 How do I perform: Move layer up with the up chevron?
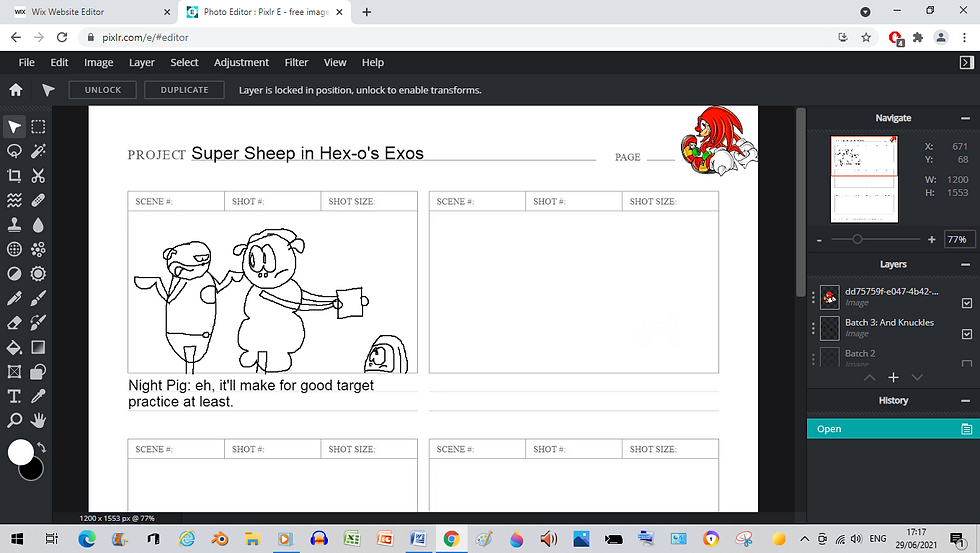point(869,377)
